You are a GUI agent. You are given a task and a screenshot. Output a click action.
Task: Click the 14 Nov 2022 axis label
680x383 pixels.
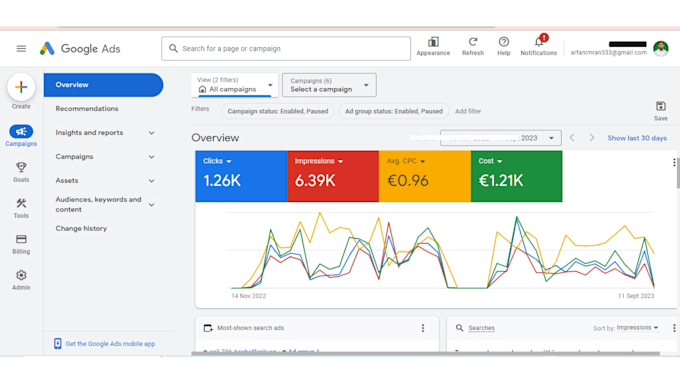point(248,296)
